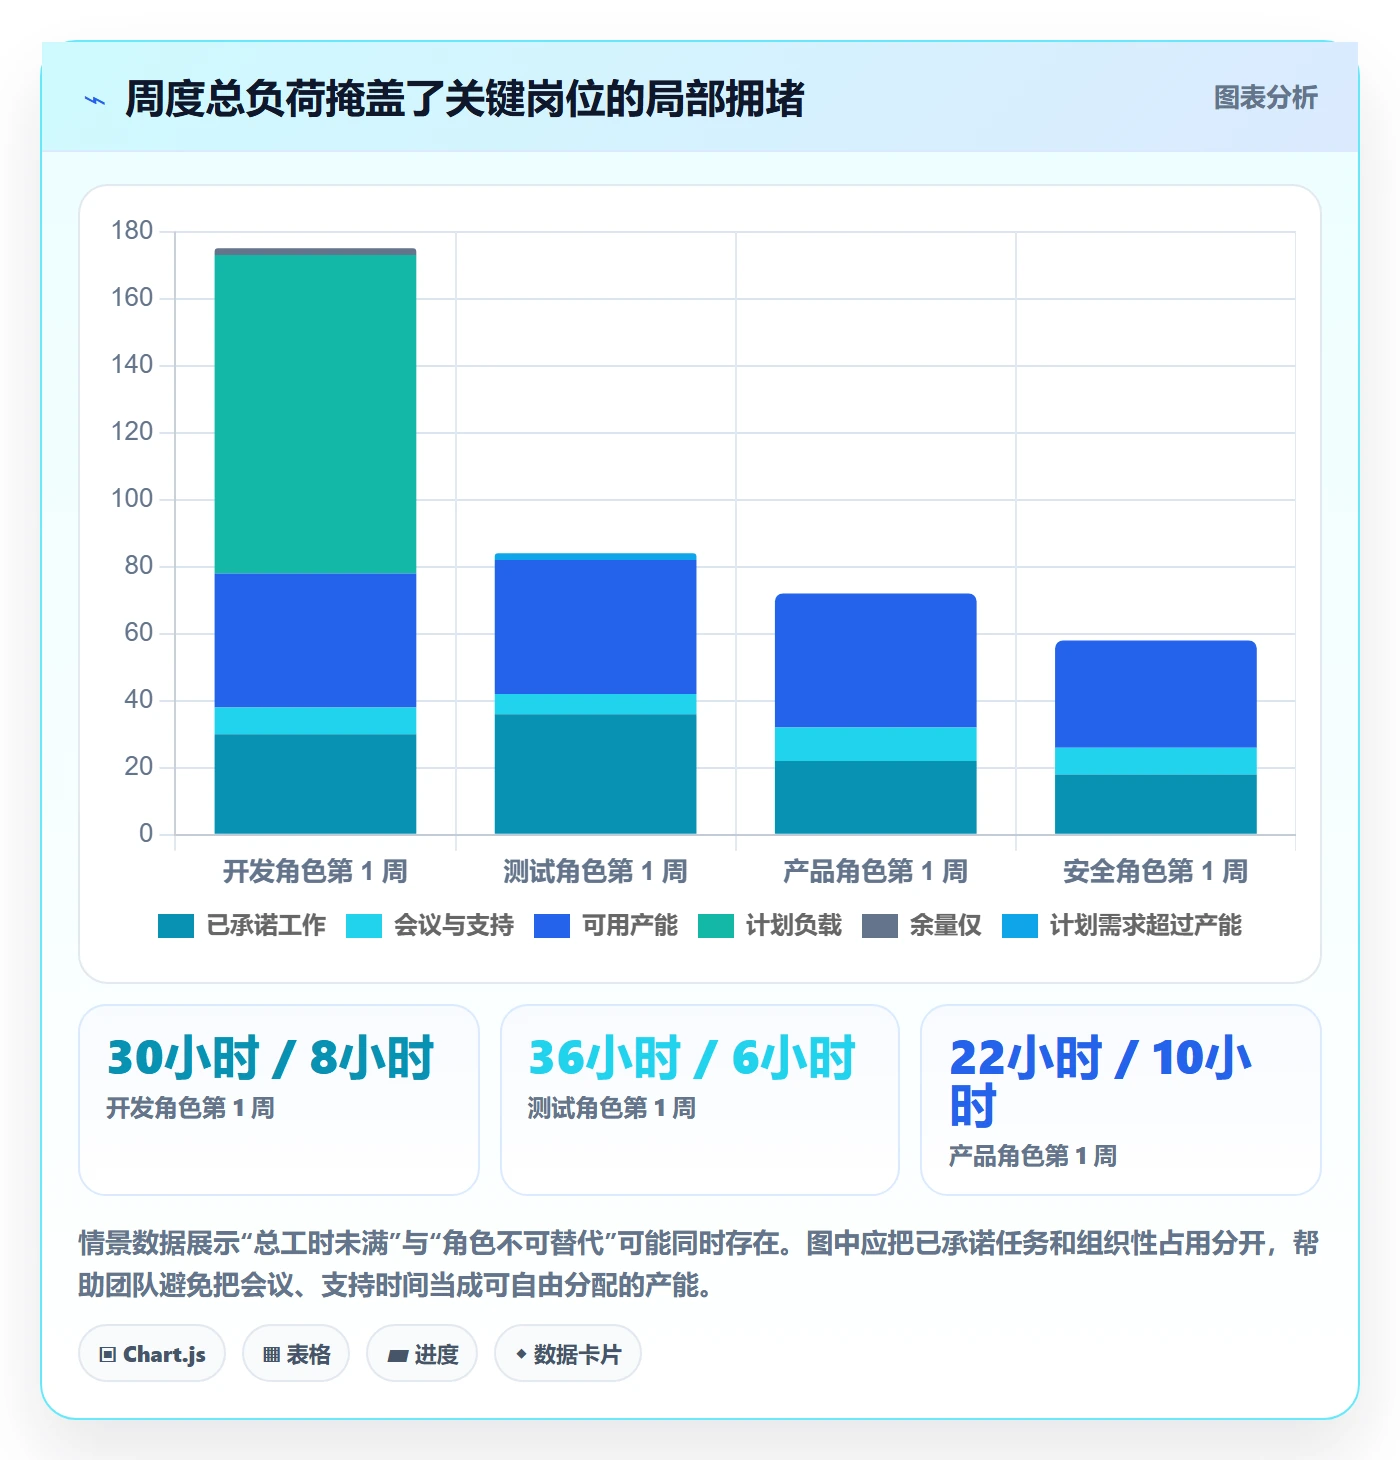Click the light cyan 会议与支持 segment of 产品角色 bar
This screenshot has width=1400, height=1460.
(x=875, y=744)
